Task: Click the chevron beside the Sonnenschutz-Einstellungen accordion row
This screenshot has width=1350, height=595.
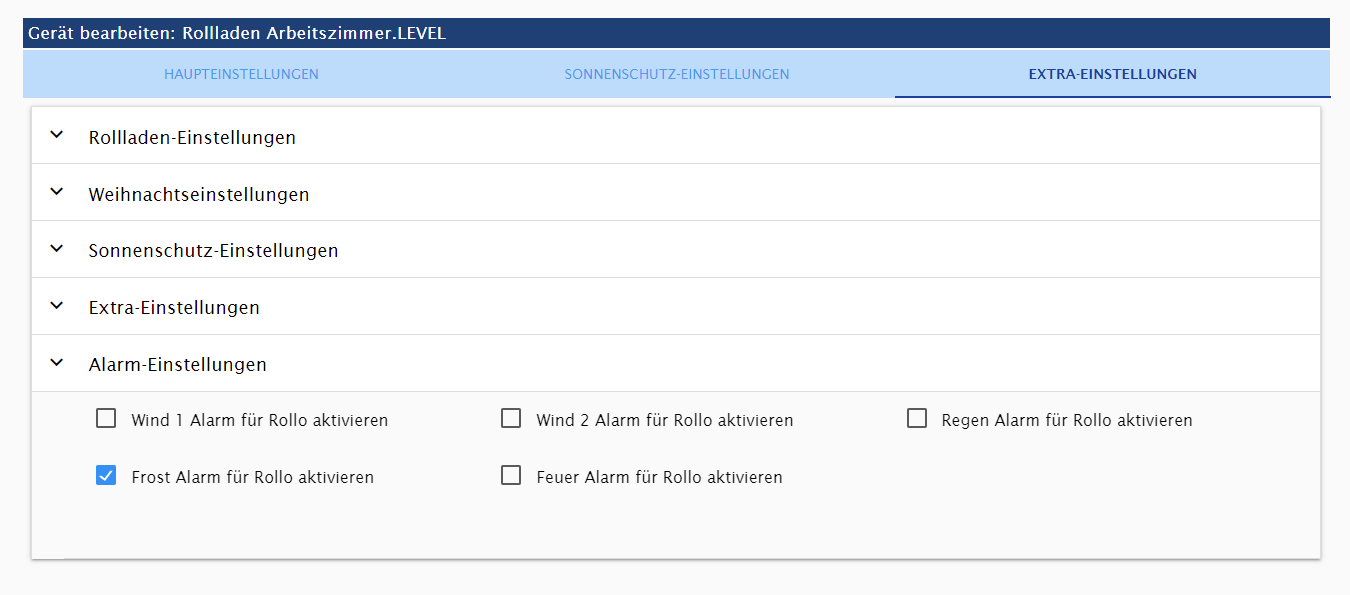Action: click(x=57, y=249)
